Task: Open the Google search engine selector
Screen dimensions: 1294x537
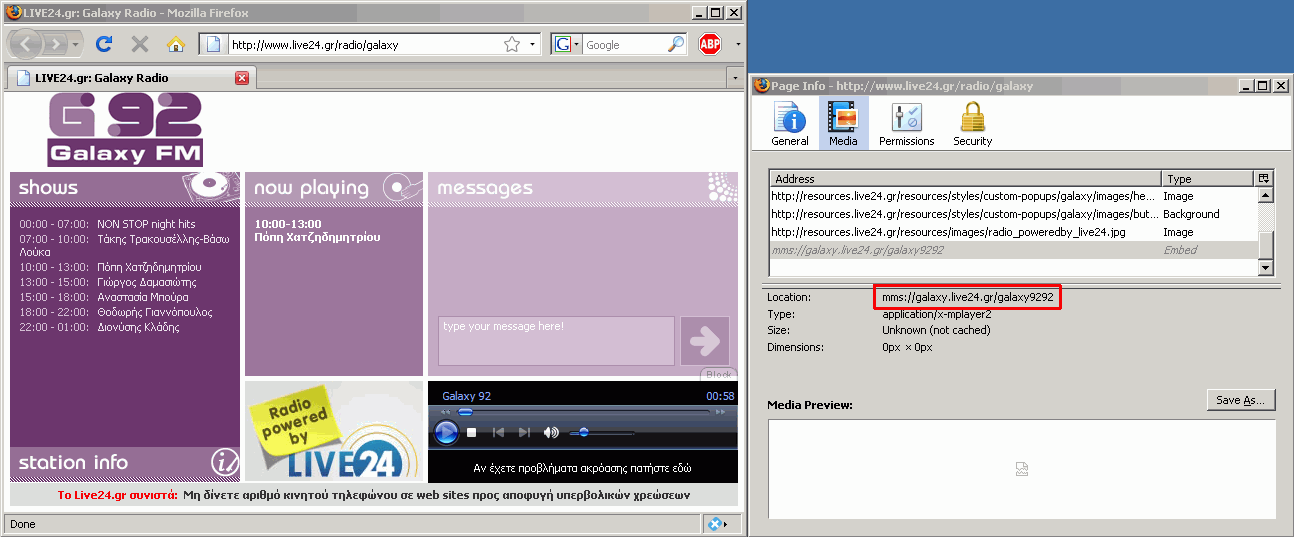Action: [566, 44]
